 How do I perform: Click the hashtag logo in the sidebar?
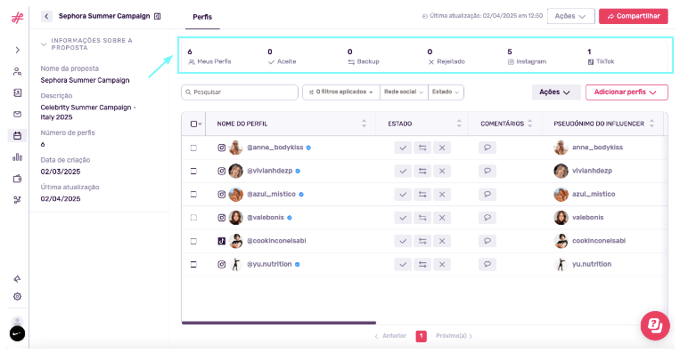(x=17, y=18)
